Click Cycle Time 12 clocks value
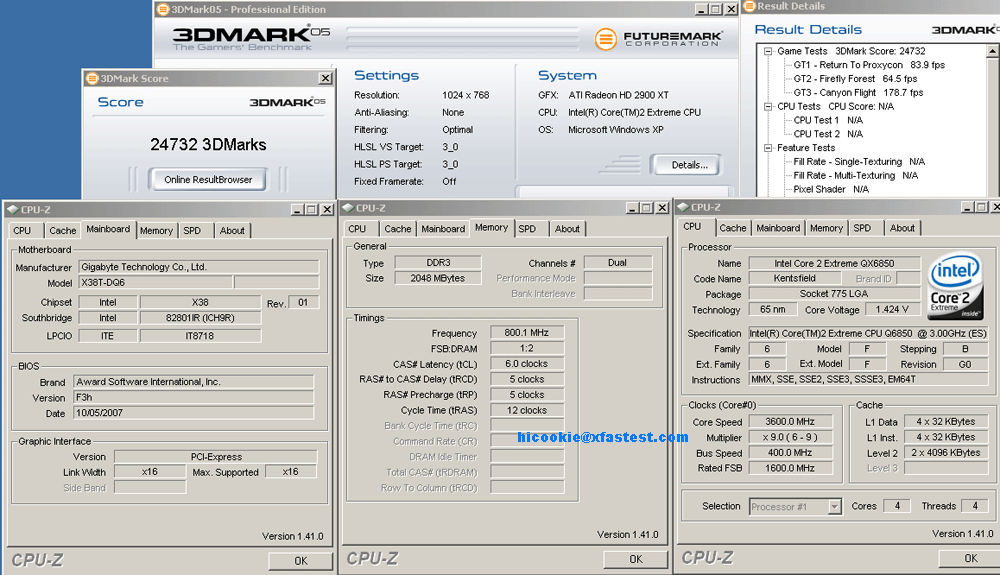 [x=527, y=411]
